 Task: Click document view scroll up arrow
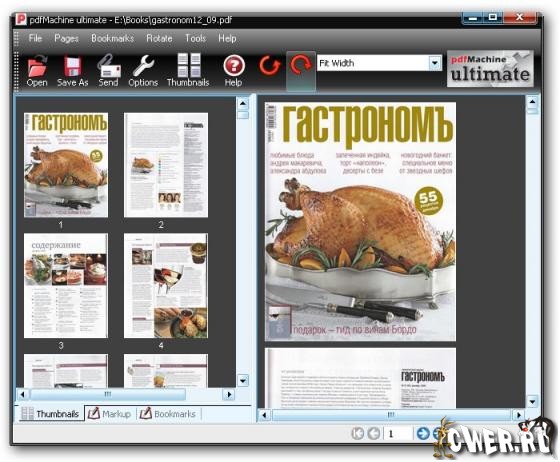[x=532, y=102]
